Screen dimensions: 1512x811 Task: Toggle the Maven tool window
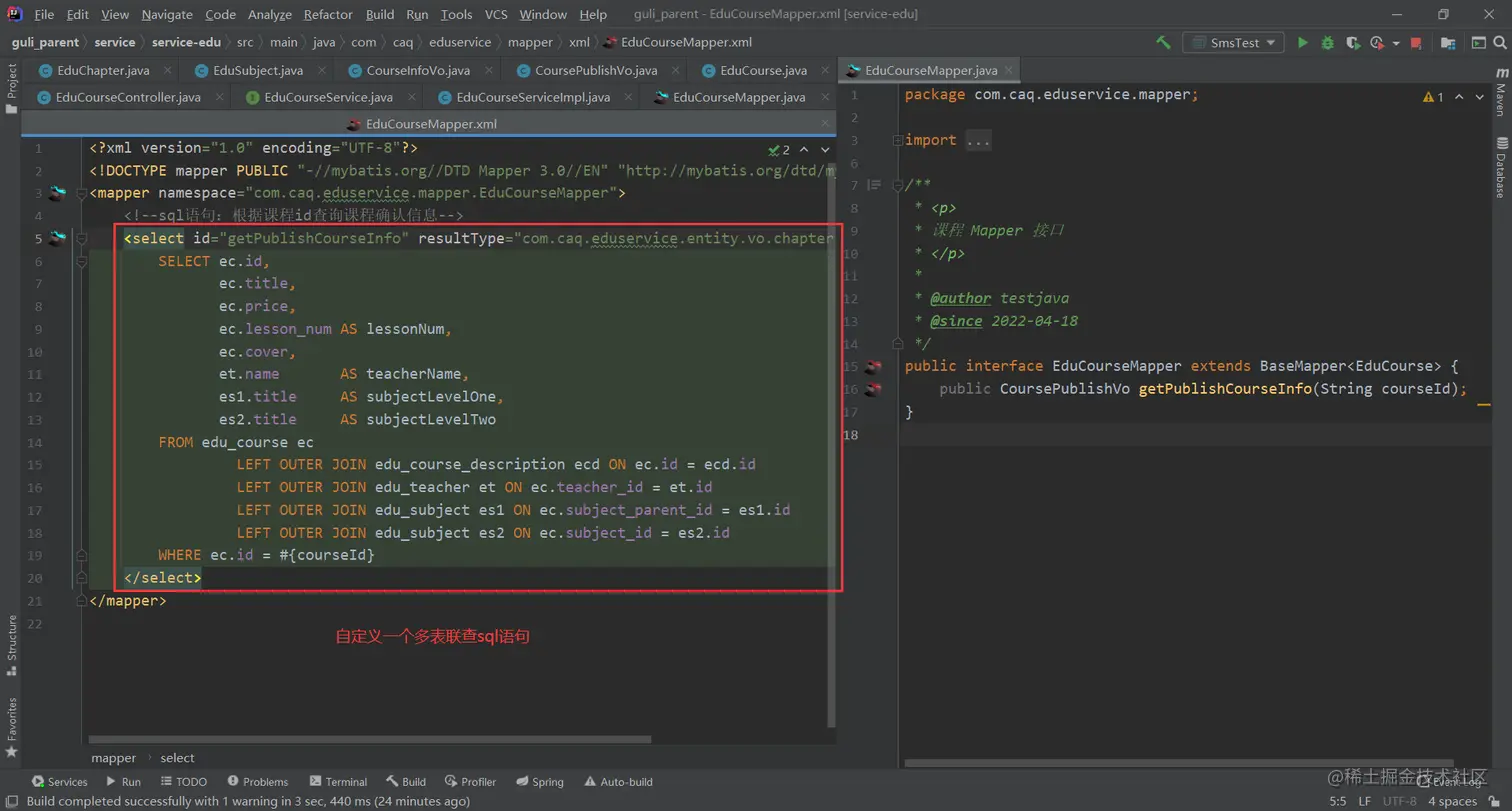pyautogui.click(x=1500, y=92)
